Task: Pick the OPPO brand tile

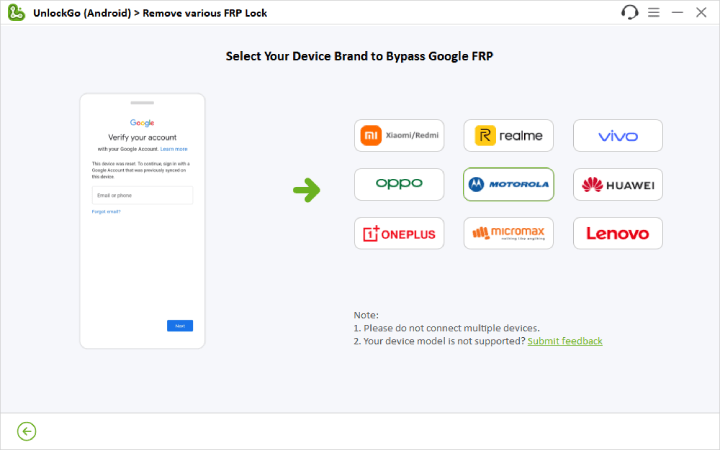Action: click(399, 184)
